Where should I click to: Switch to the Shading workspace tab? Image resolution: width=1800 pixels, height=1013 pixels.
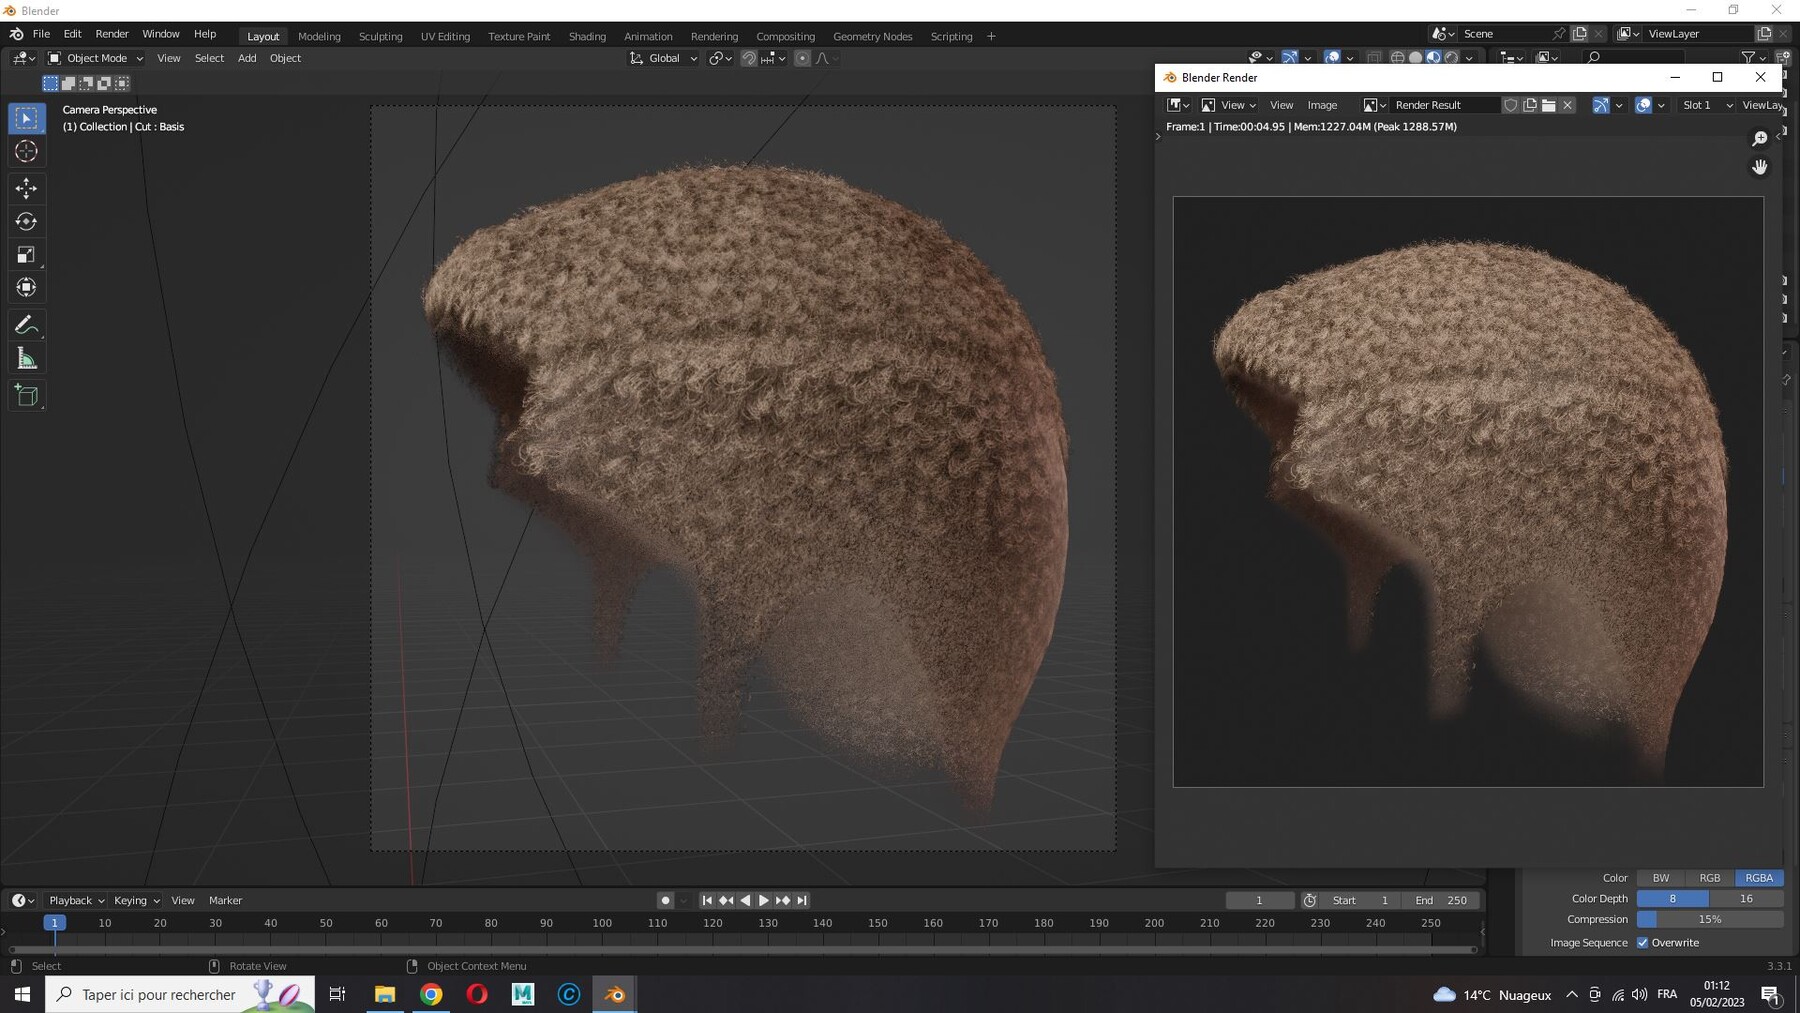[587, 36]
